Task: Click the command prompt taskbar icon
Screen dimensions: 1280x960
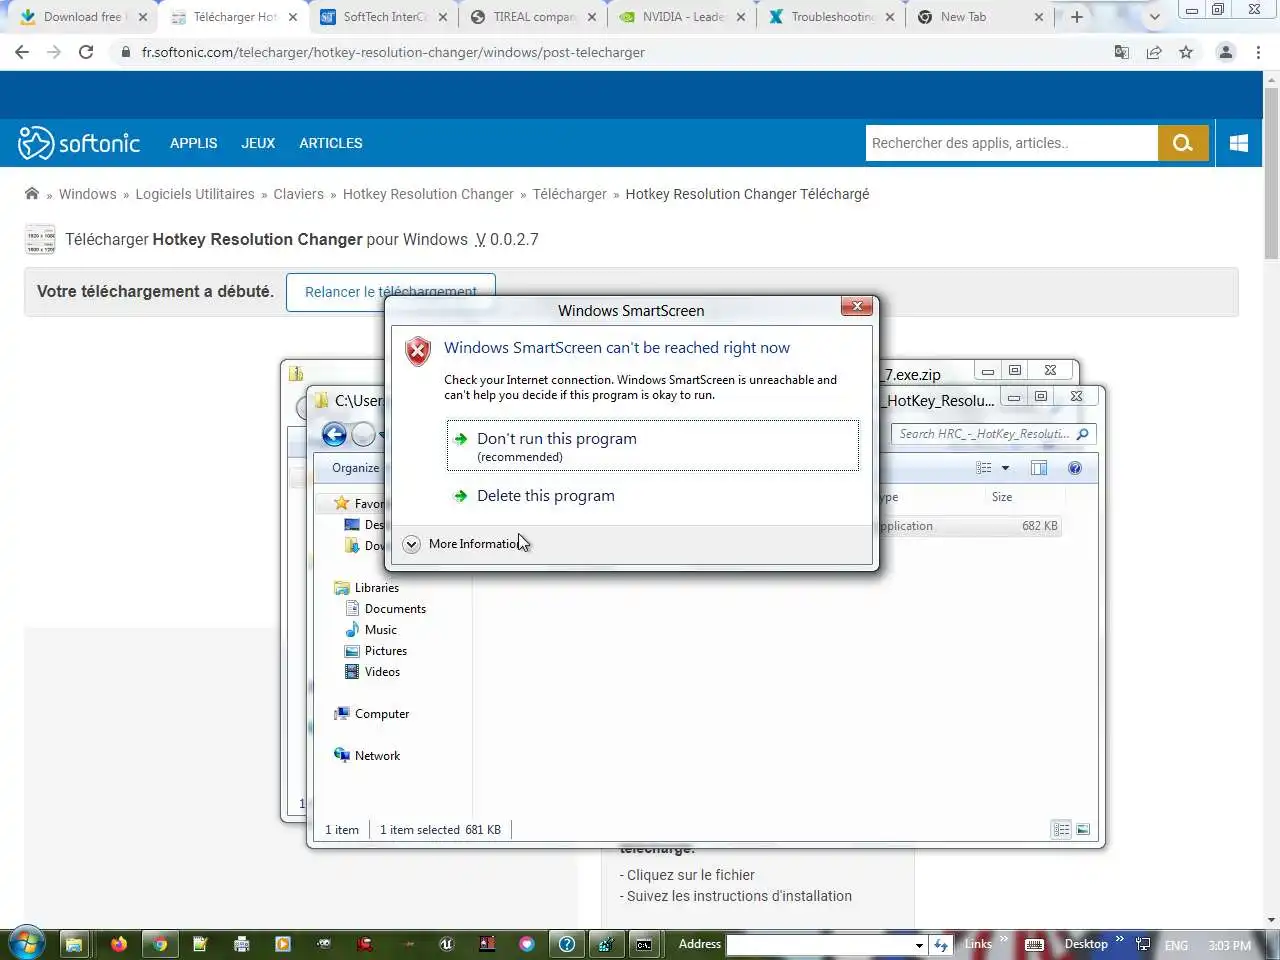Action: (x=644, y=944)
